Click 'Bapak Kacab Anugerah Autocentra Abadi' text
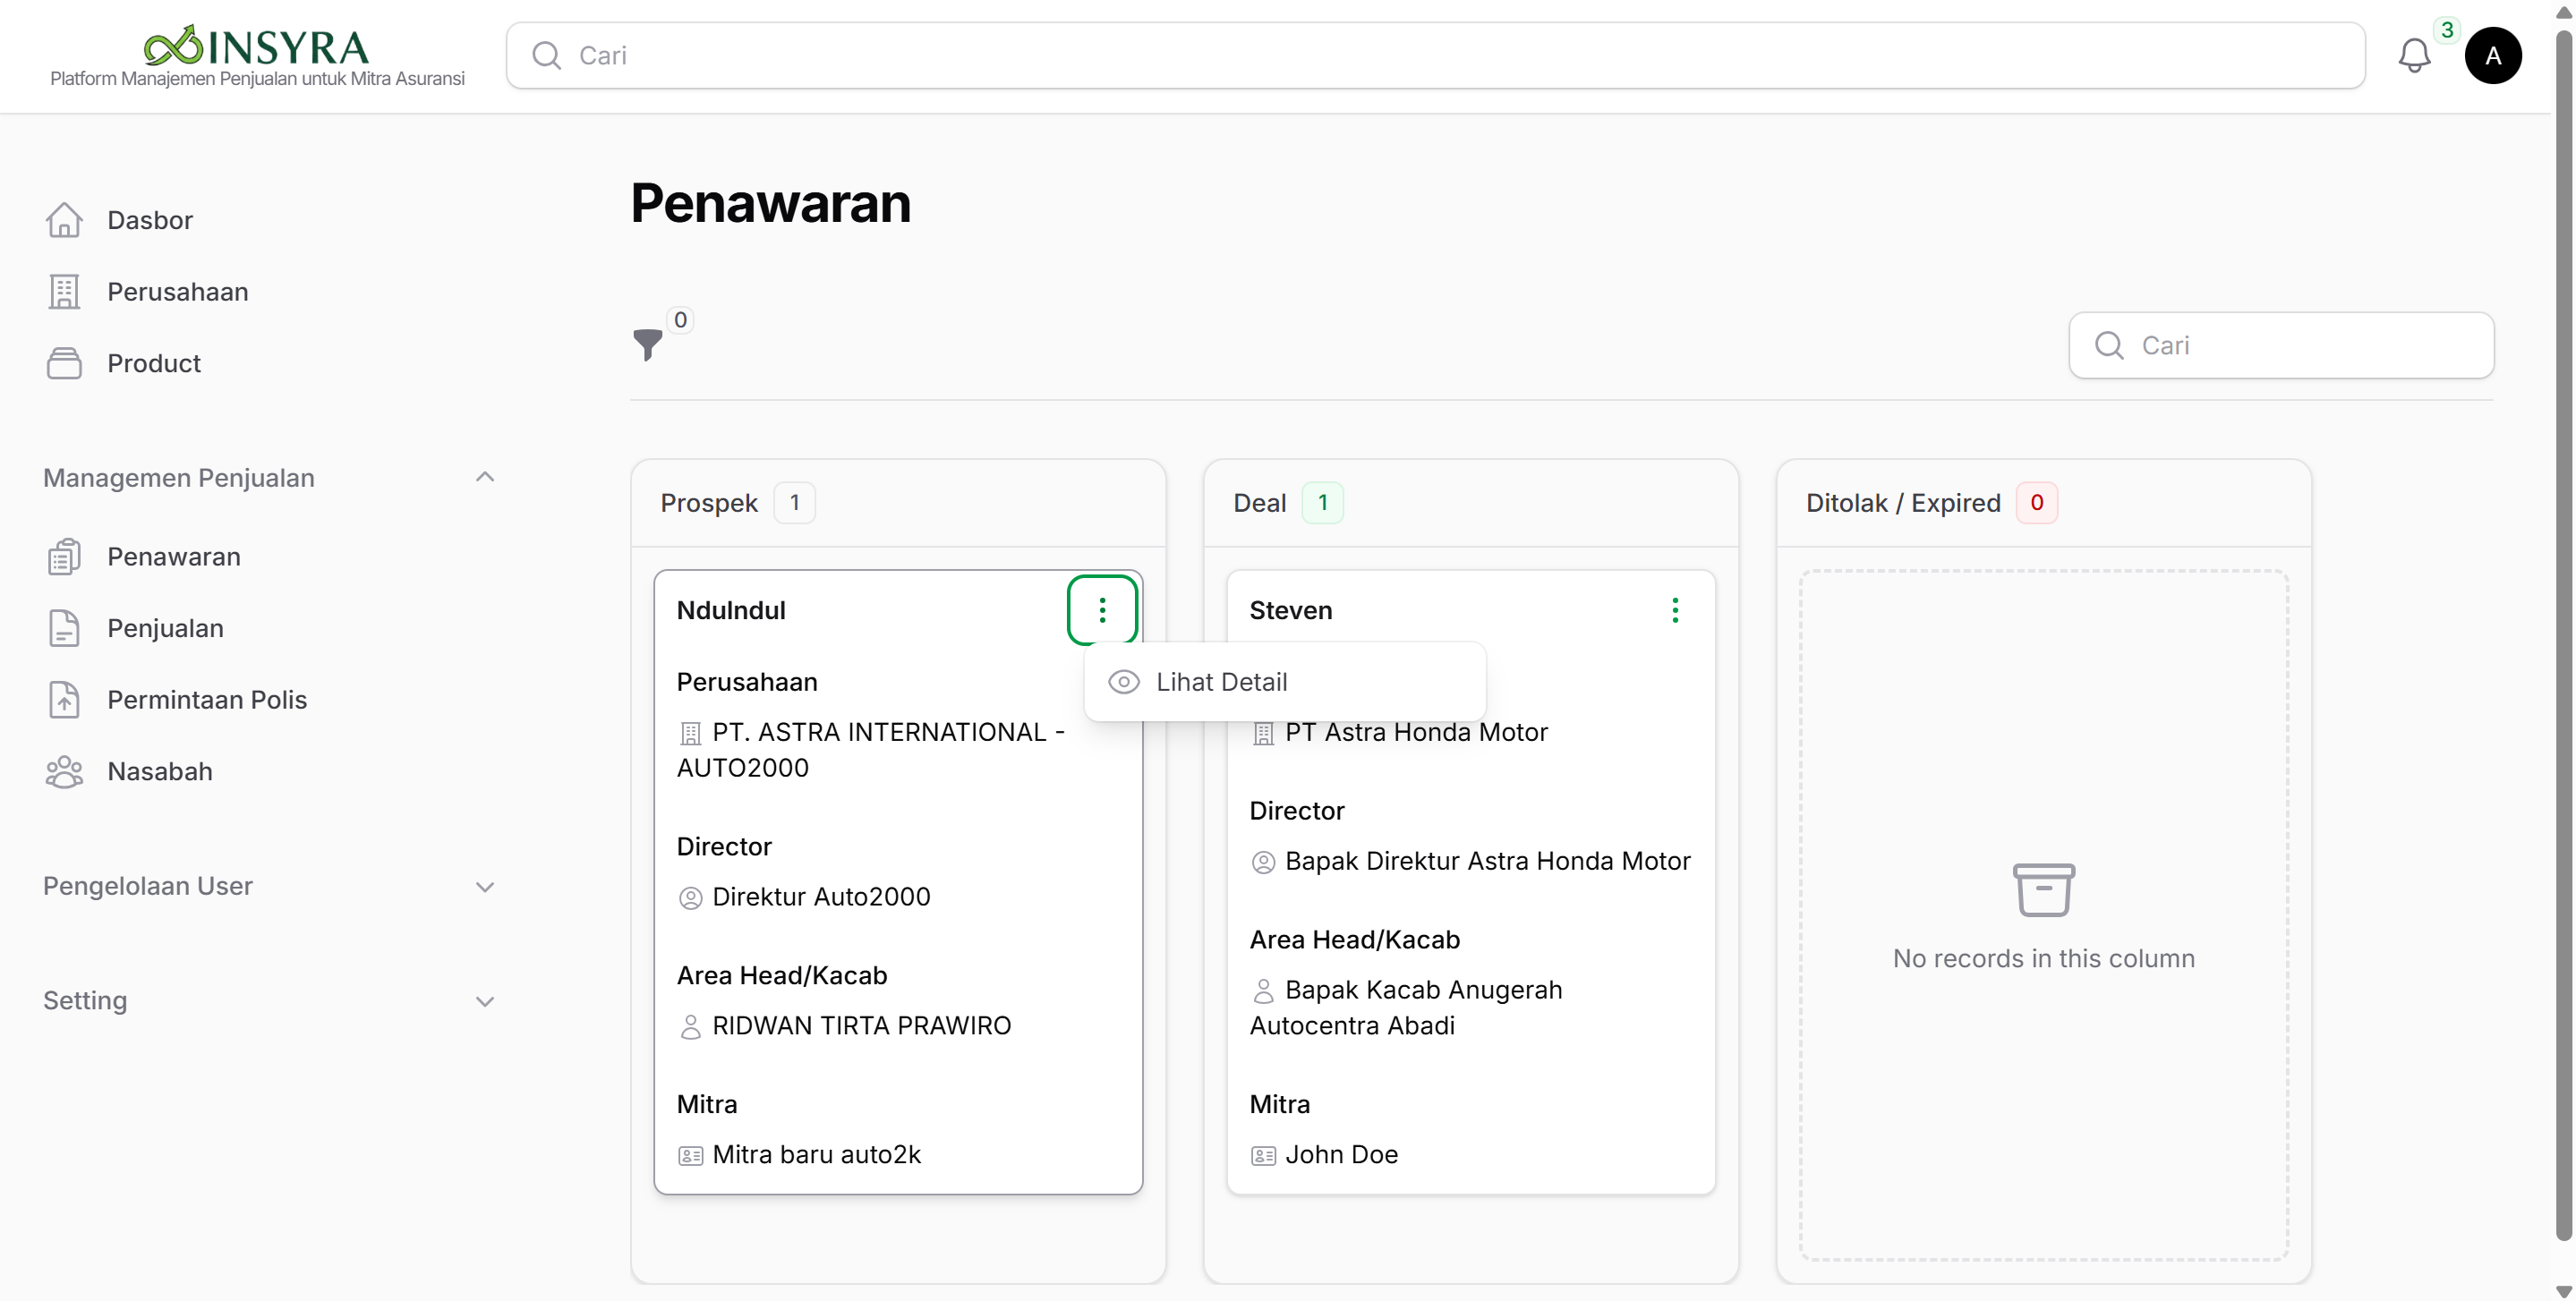The width and height of the screenshot is (2576, 1301). [x=1406, y=1008]
